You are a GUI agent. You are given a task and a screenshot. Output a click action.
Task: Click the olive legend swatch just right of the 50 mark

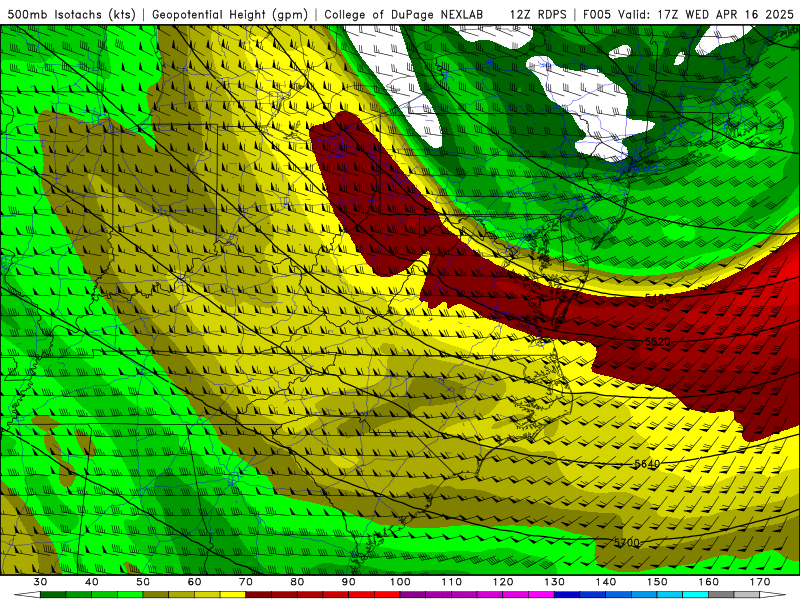click(156, 595)
